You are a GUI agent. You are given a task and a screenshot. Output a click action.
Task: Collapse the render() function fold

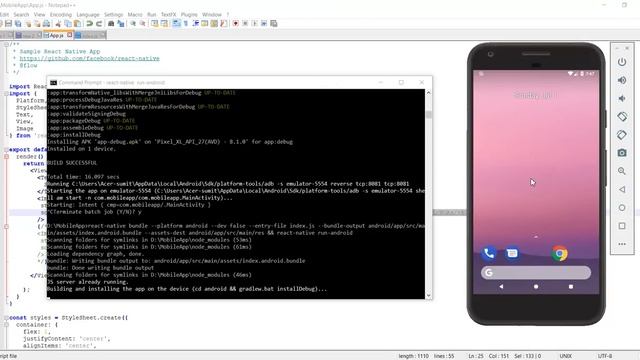click(7, 156)
